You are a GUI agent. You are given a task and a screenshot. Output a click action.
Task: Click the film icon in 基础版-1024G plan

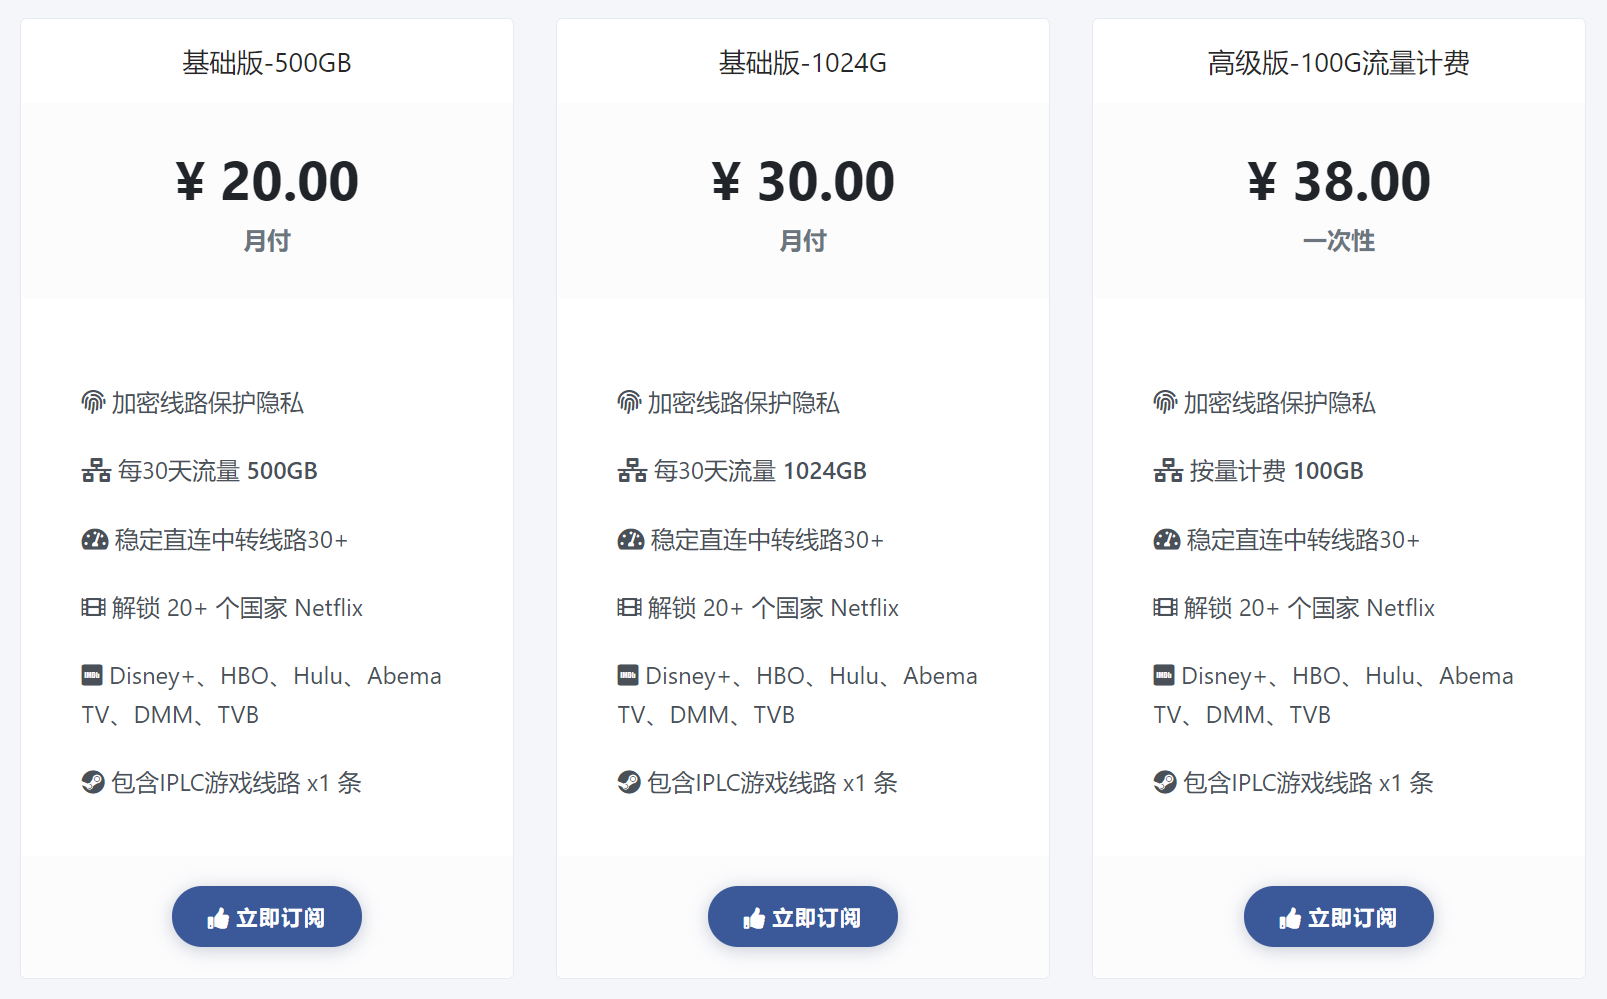pos(629,608)
